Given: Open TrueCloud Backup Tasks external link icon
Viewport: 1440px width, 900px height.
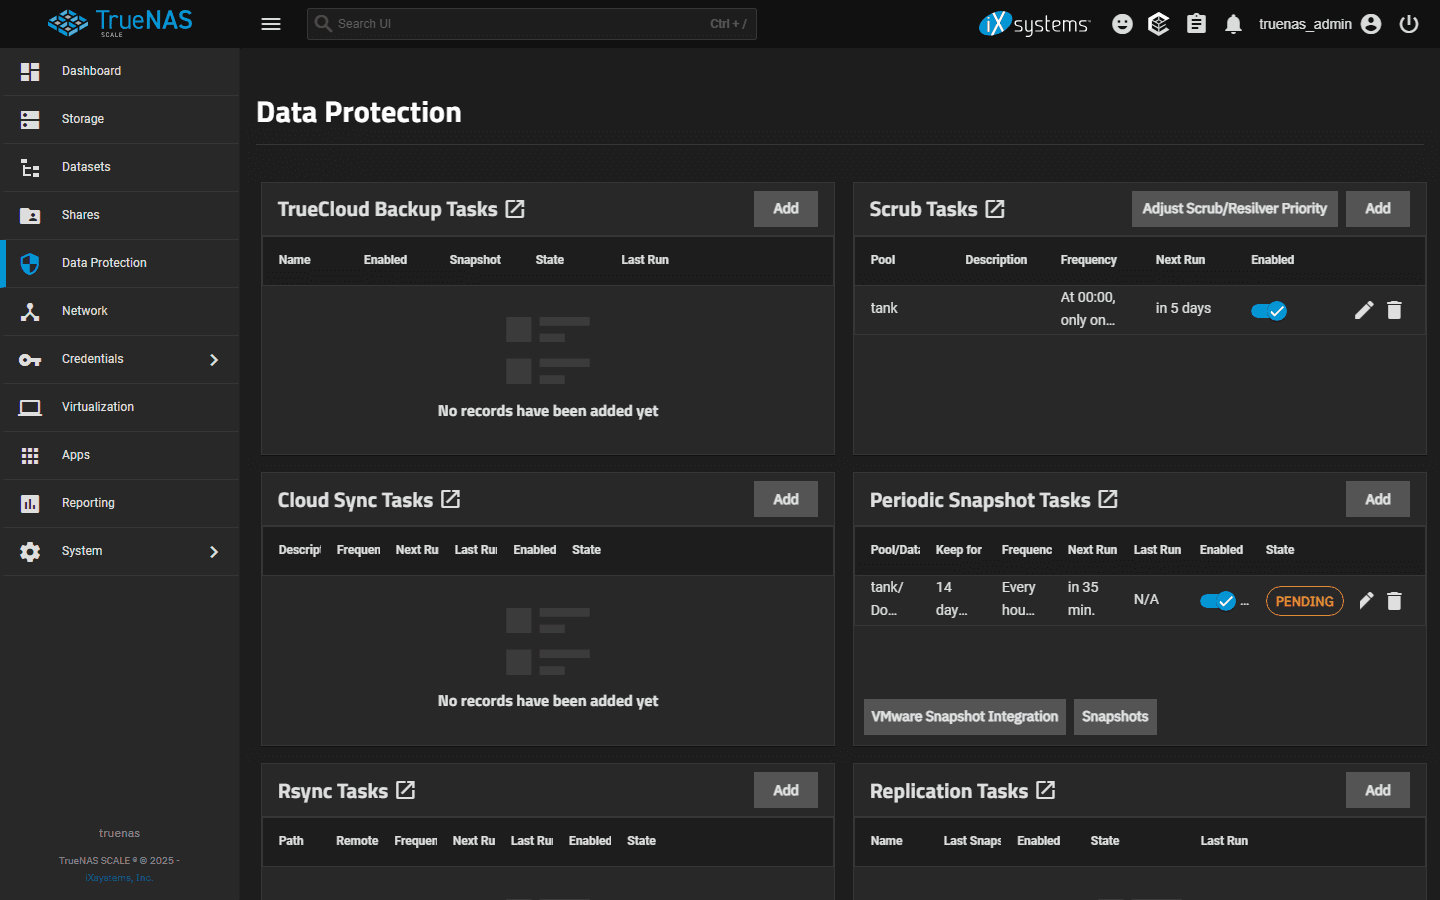Looking at the screenshot, I should [515, 209].
